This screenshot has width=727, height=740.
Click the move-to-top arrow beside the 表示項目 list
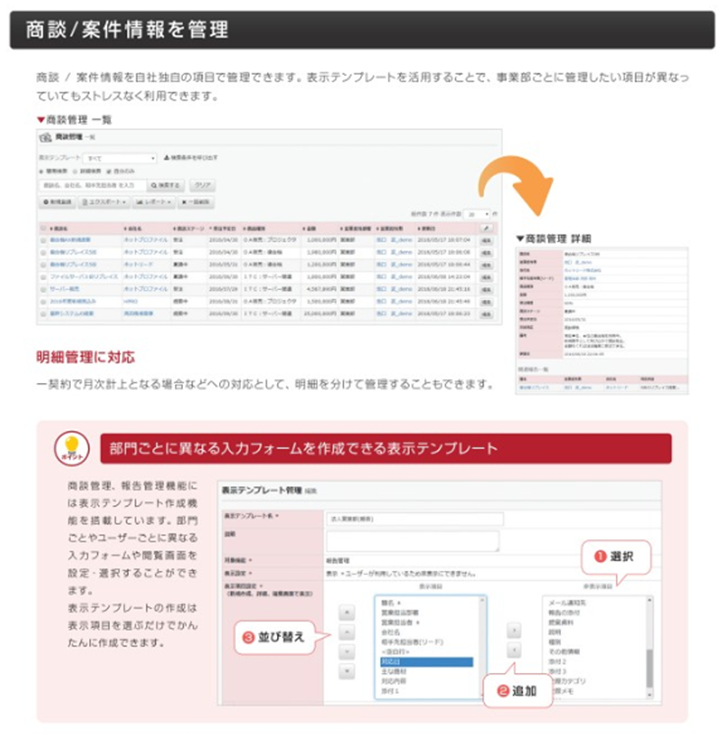click(347, 610)
